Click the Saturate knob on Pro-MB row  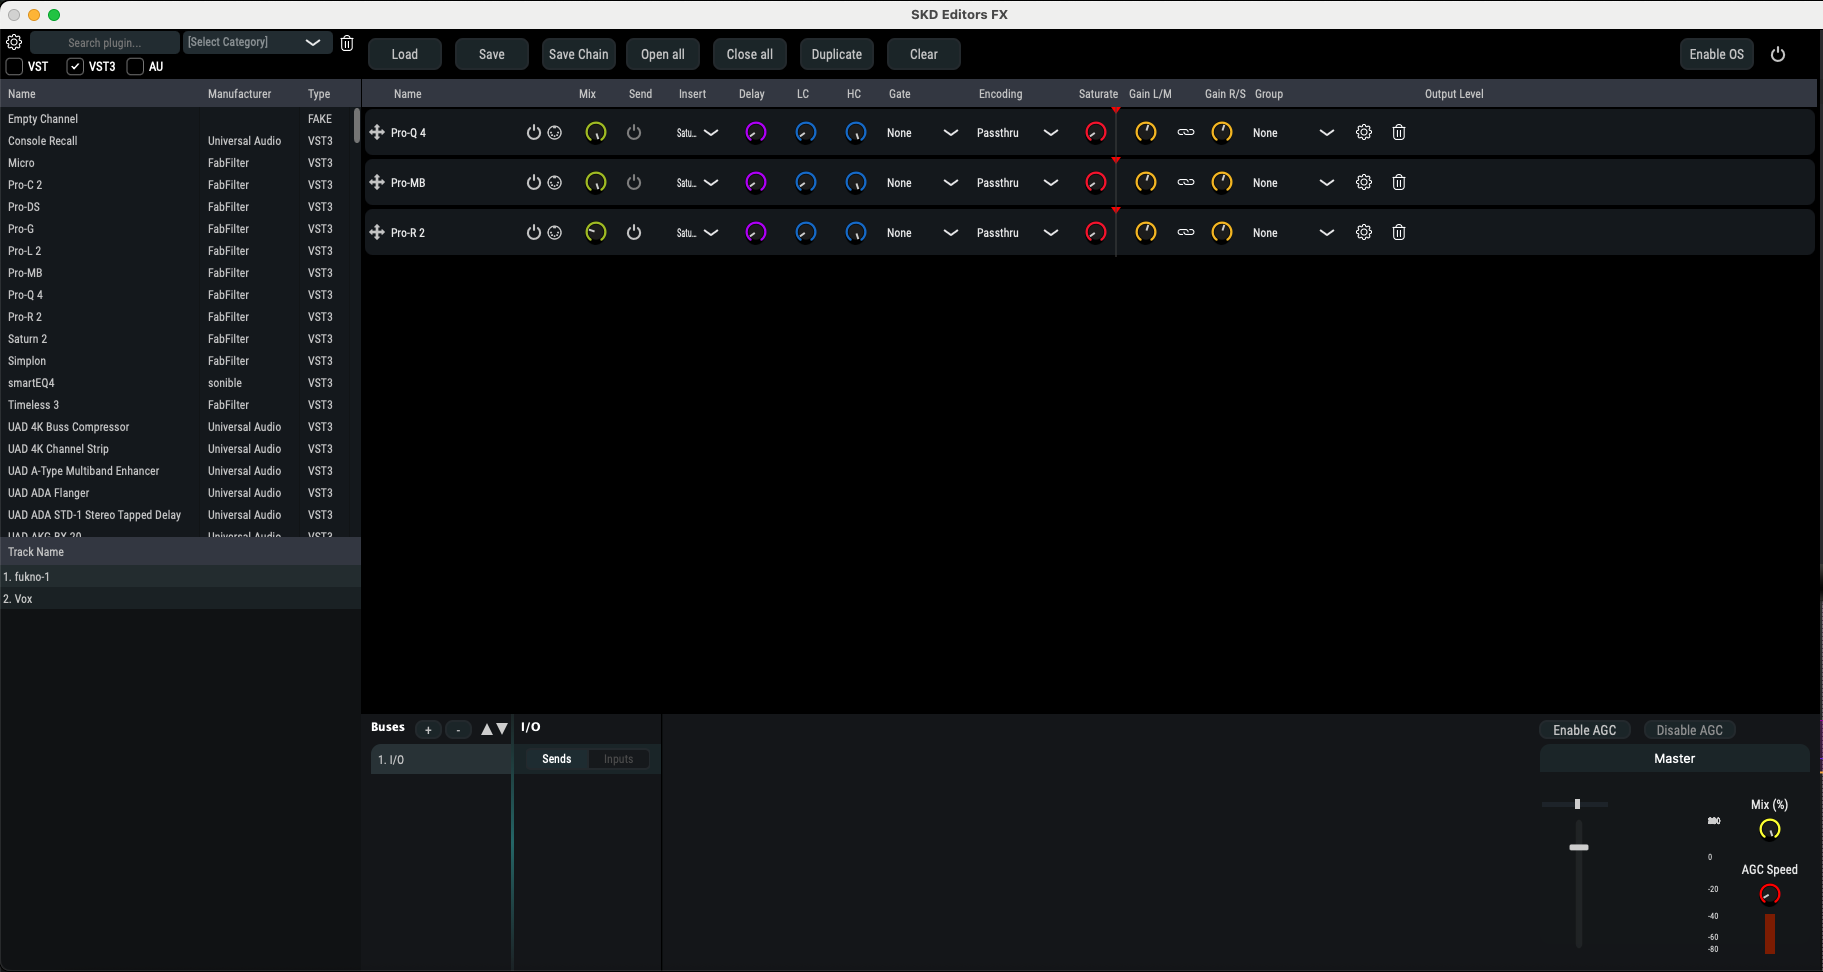[1096, 182]
